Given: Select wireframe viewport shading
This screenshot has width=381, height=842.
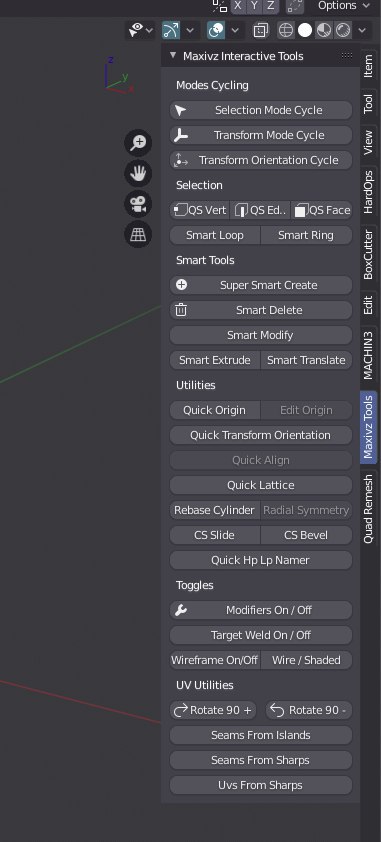Looking at the screenshot, I should point(285,31).
